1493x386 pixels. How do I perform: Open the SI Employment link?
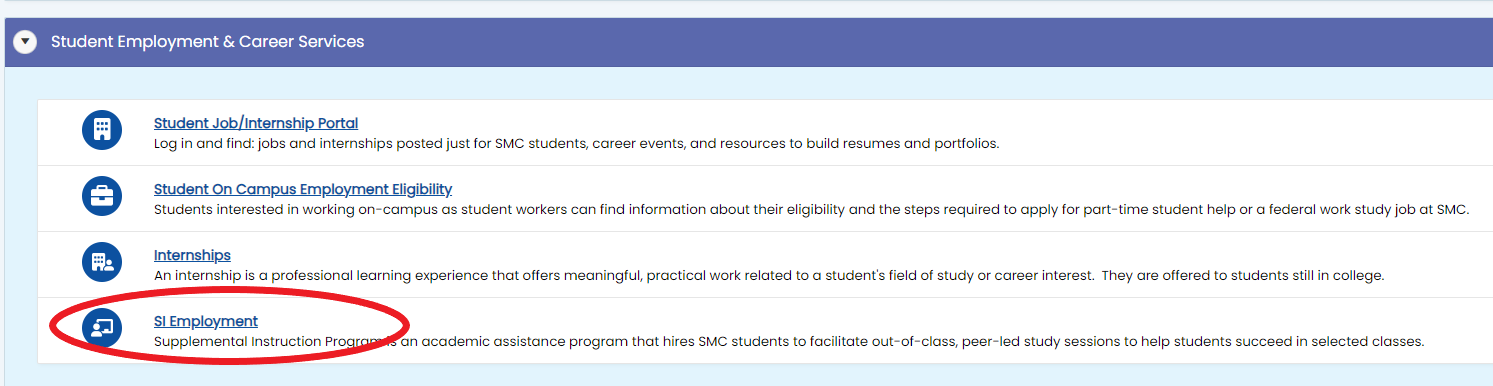[206, 321]
